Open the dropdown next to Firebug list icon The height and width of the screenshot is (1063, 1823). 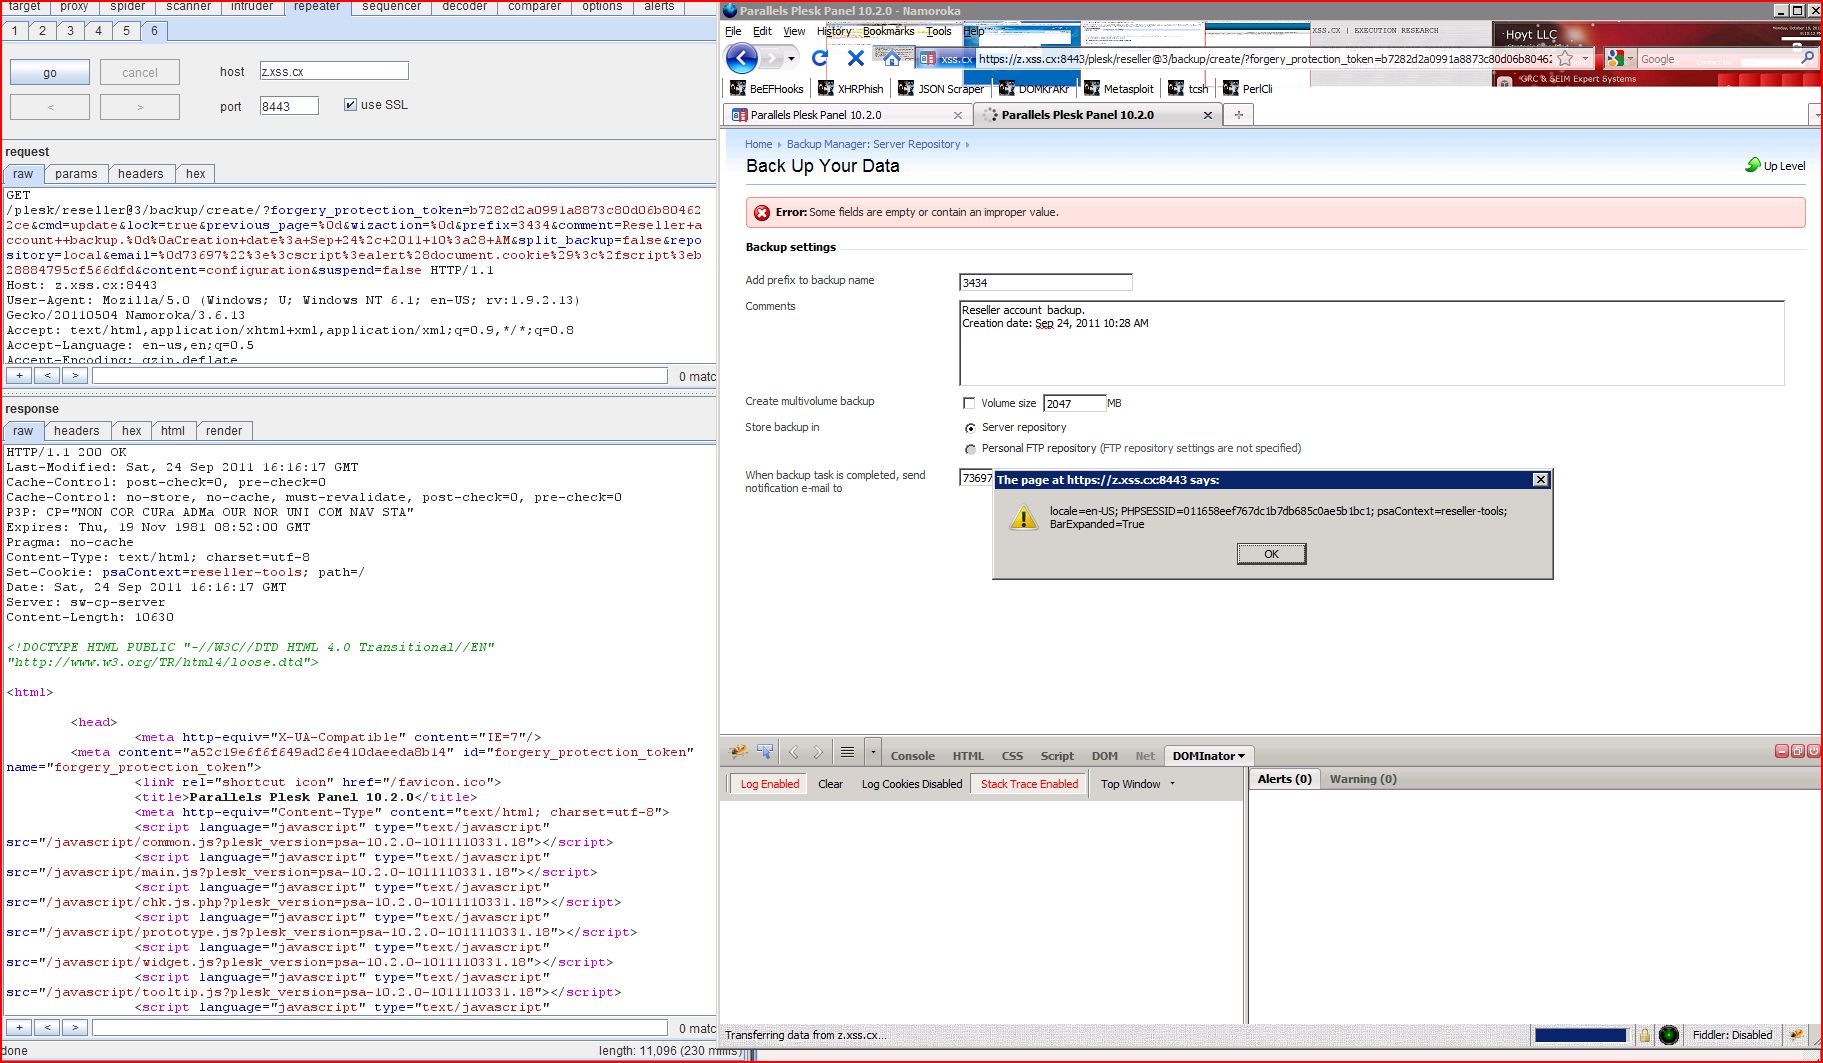click(873, 752)
